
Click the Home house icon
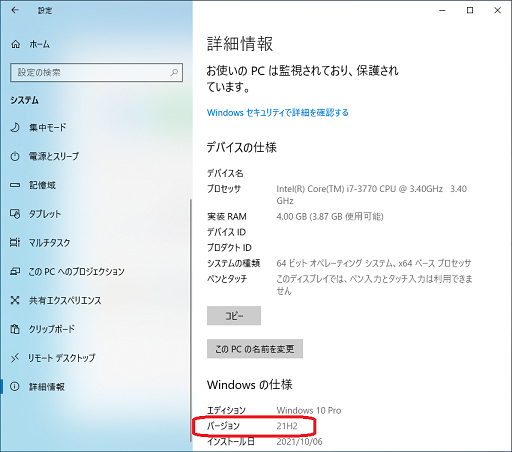tap(16, 44)
